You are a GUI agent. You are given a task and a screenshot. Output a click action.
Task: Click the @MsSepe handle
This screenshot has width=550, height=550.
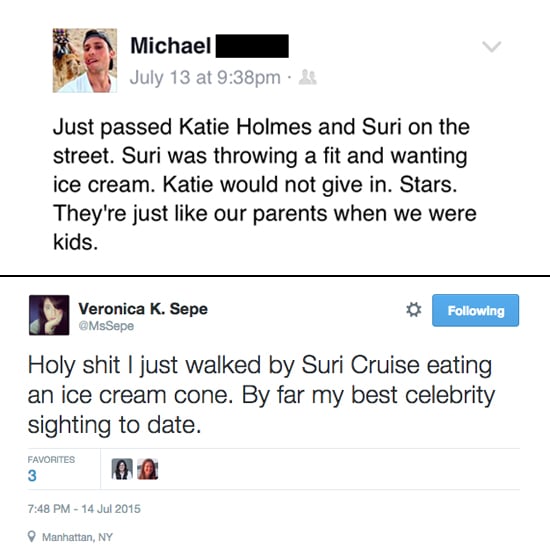pos(106,326)
